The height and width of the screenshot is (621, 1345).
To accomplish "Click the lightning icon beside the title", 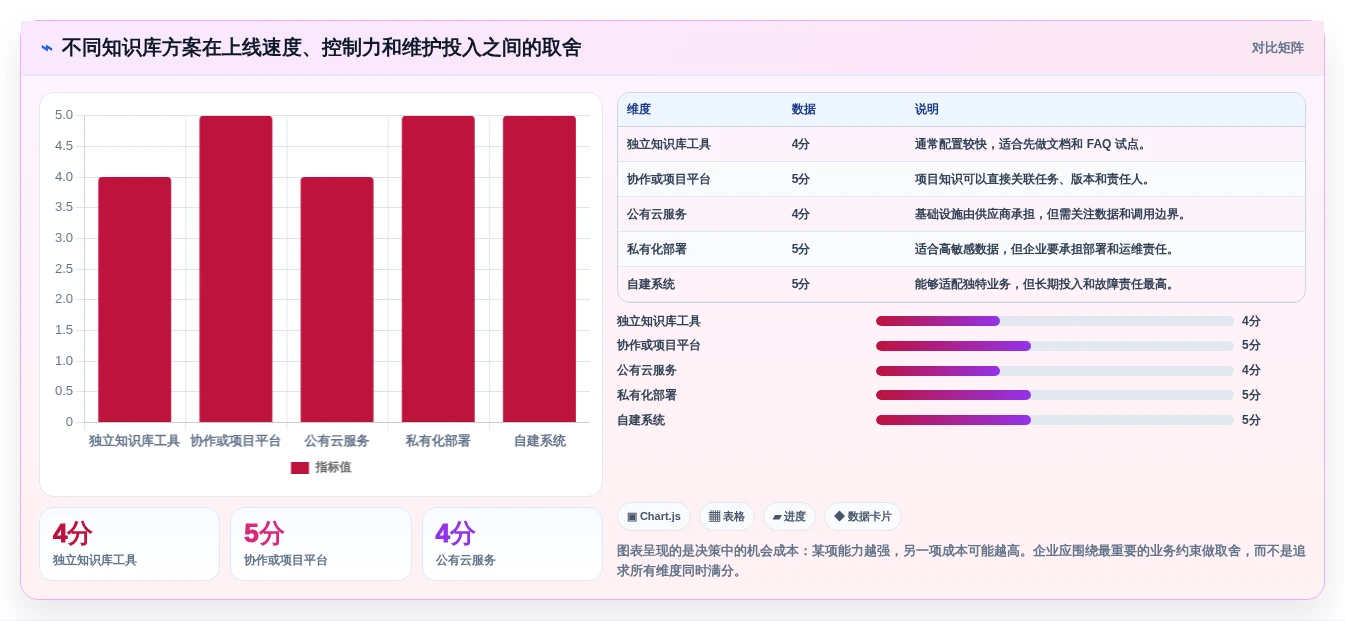I will point(47,48).
